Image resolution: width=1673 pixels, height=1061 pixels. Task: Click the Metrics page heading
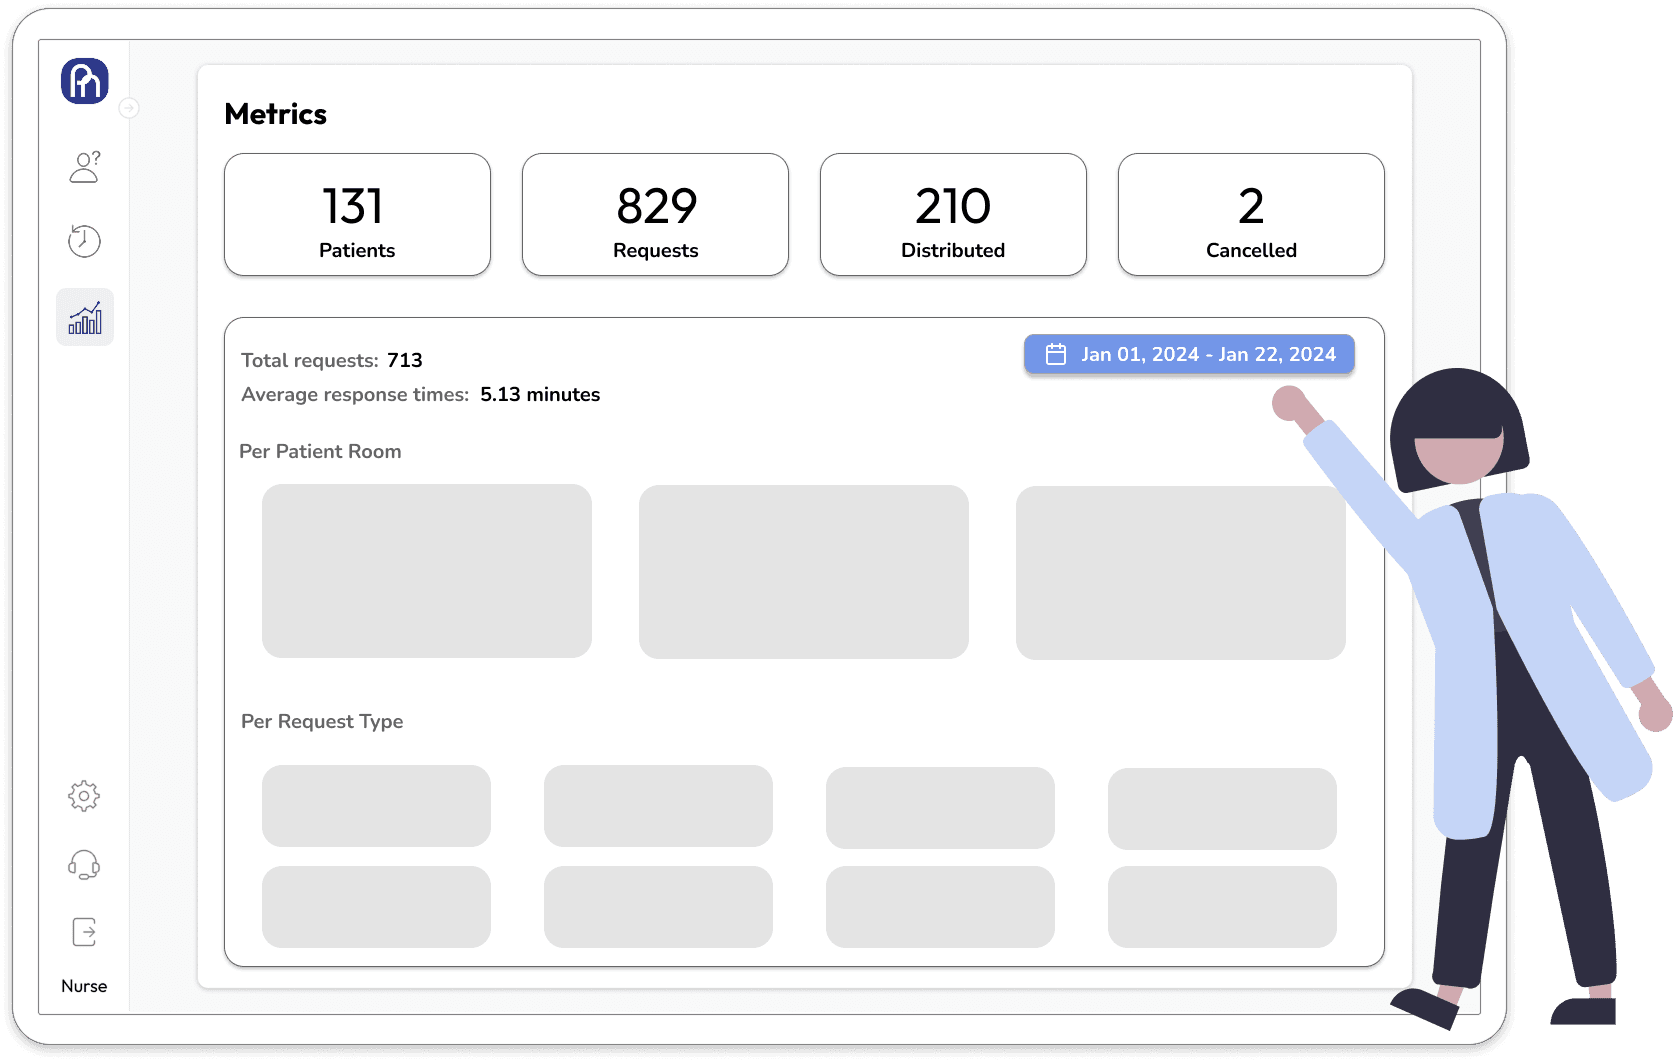pos(276,114)
